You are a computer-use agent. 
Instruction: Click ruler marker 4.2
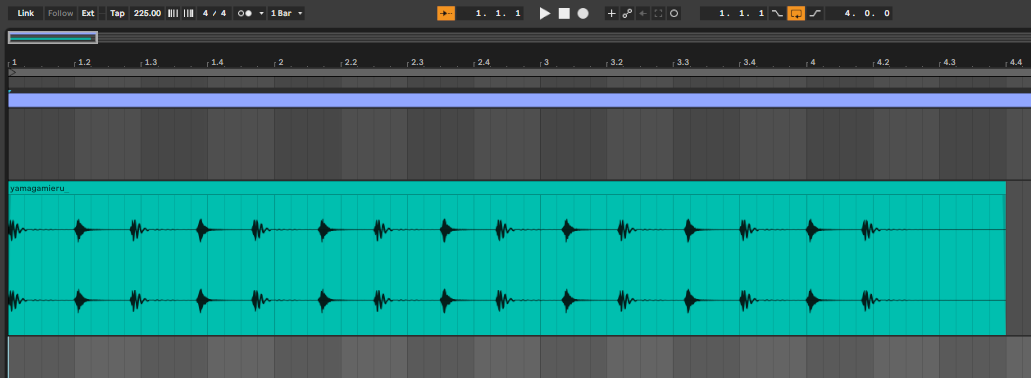pos(882,62)
